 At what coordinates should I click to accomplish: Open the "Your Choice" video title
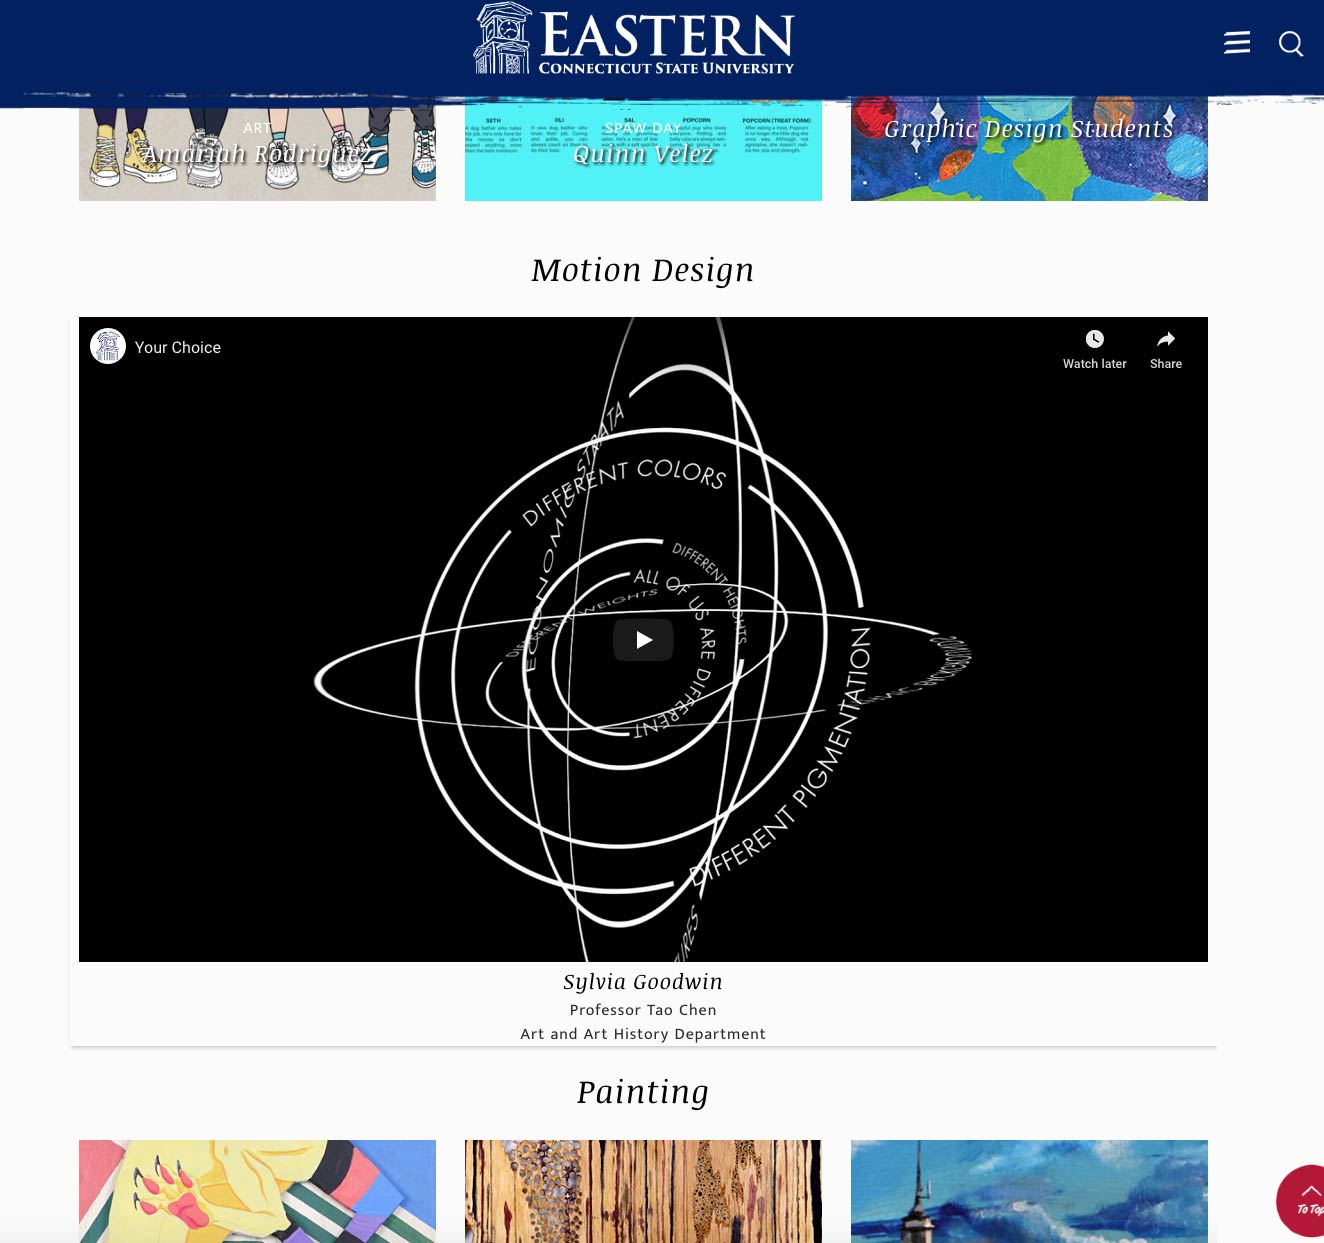tap(178, 348)
